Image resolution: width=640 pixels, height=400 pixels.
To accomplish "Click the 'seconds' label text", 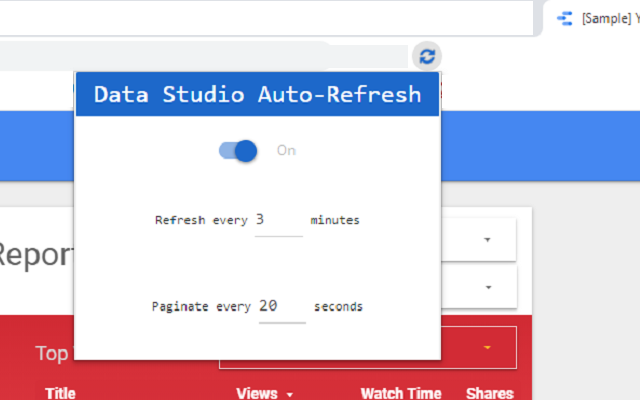I will point(338,307).
